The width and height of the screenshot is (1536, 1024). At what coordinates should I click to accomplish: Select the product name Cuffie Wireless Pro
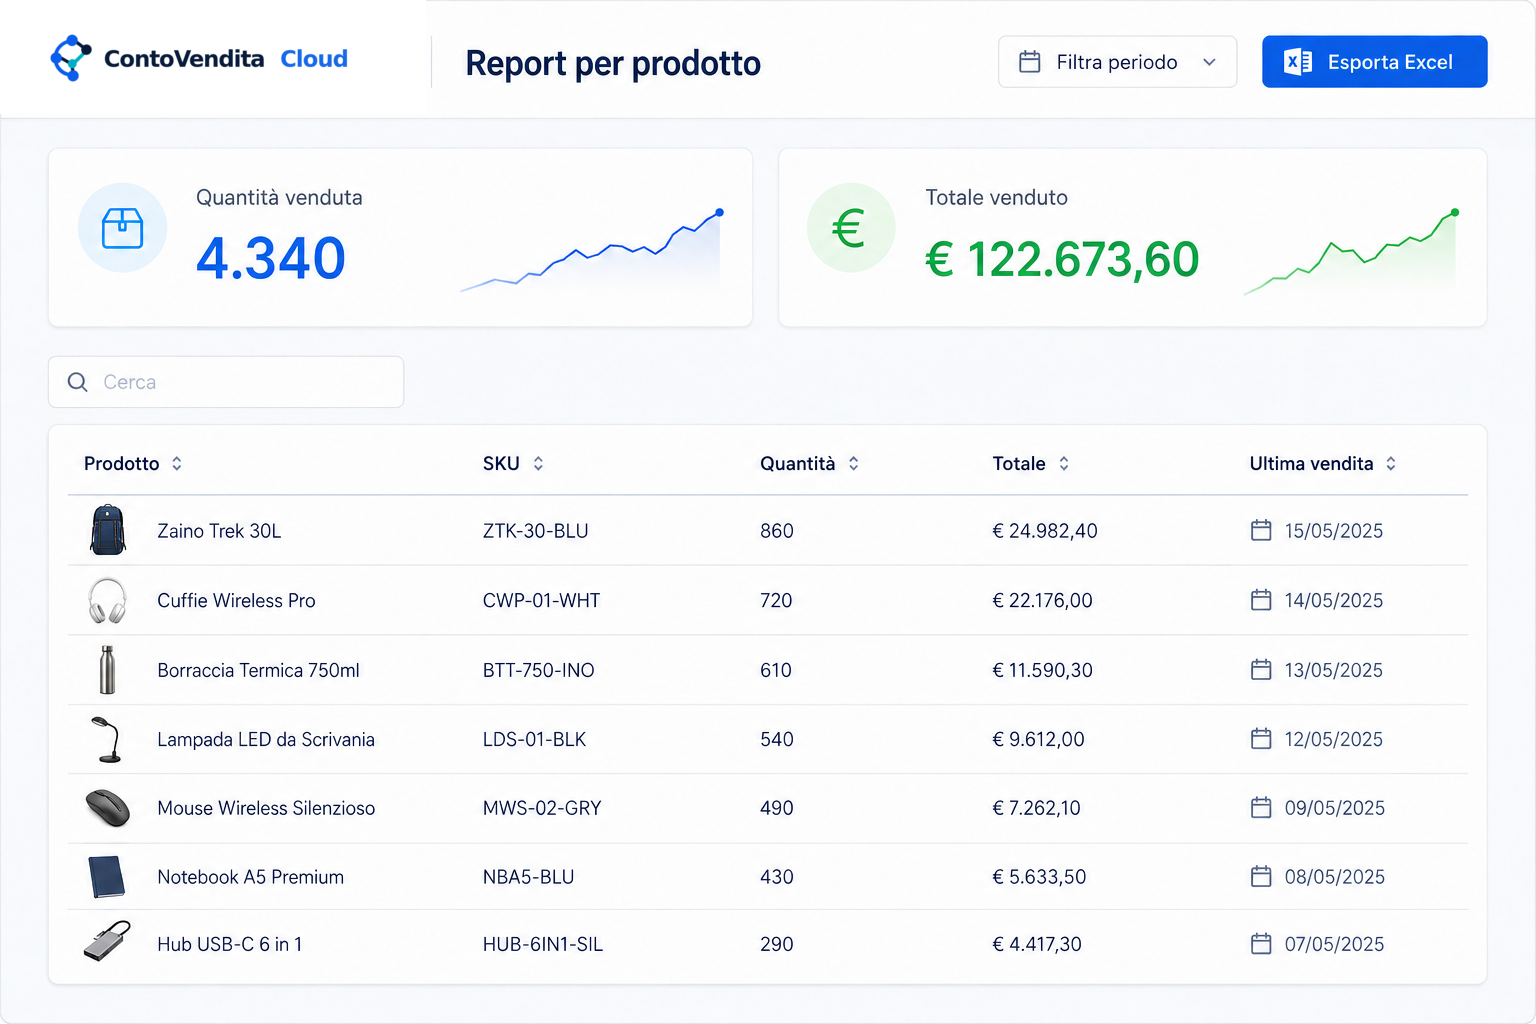236,600
